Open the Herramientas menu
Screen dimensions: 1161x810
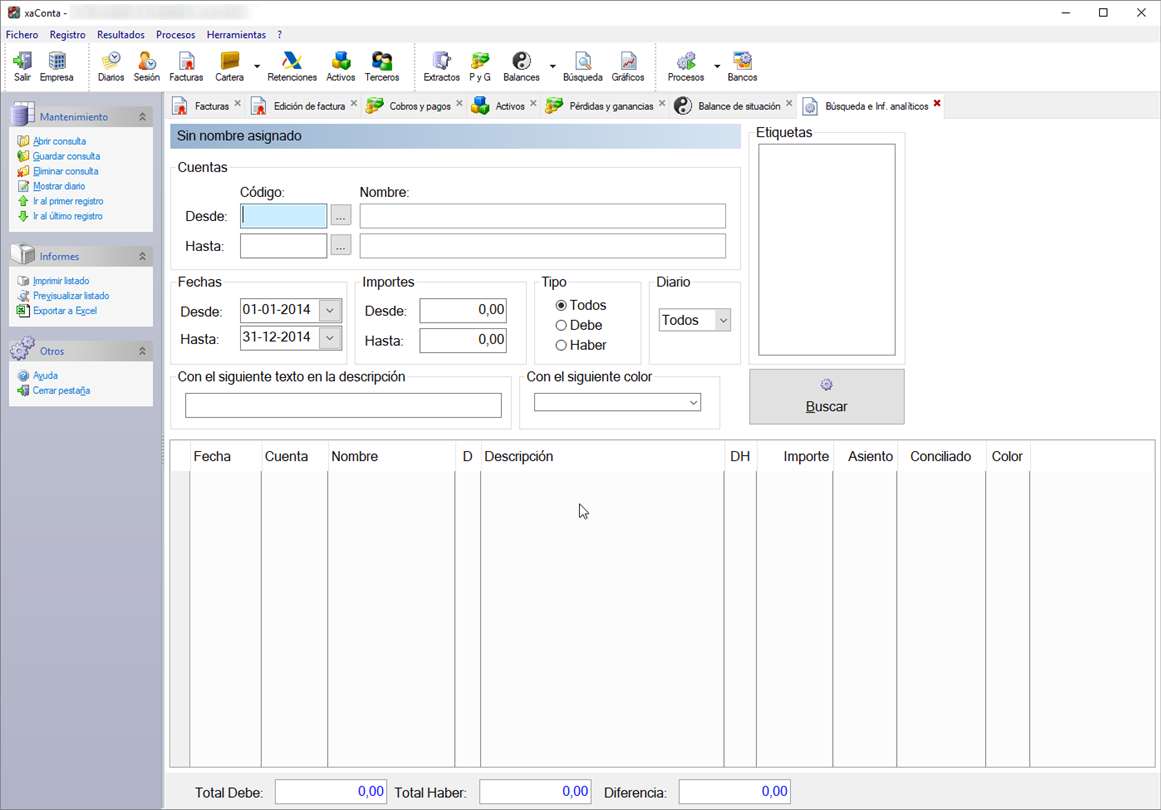[236, 35]
